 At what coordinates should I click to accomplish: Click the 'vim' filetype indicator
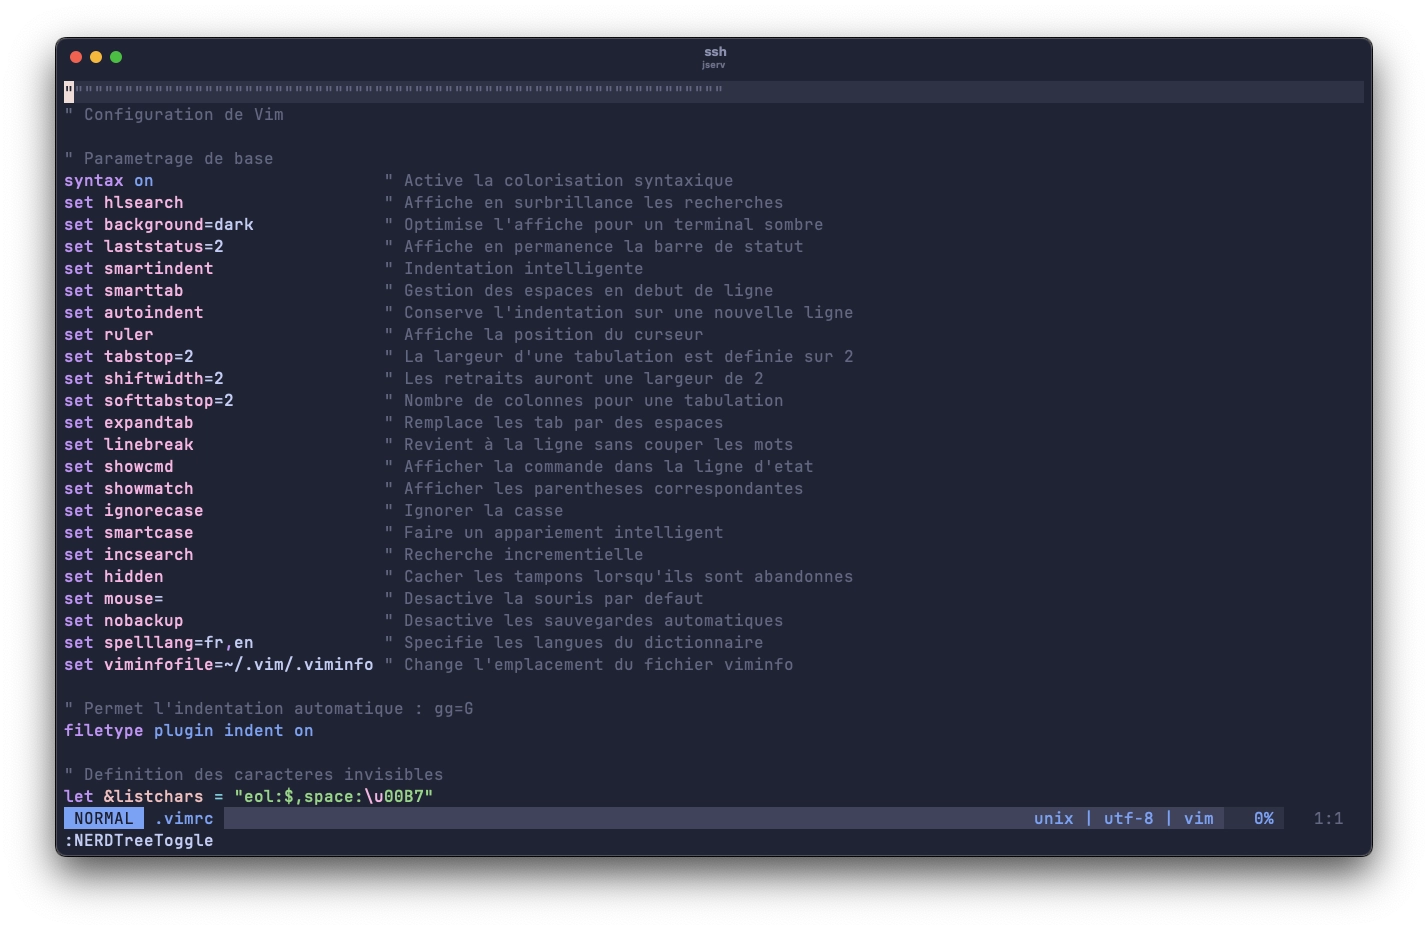coord(1199,819)
